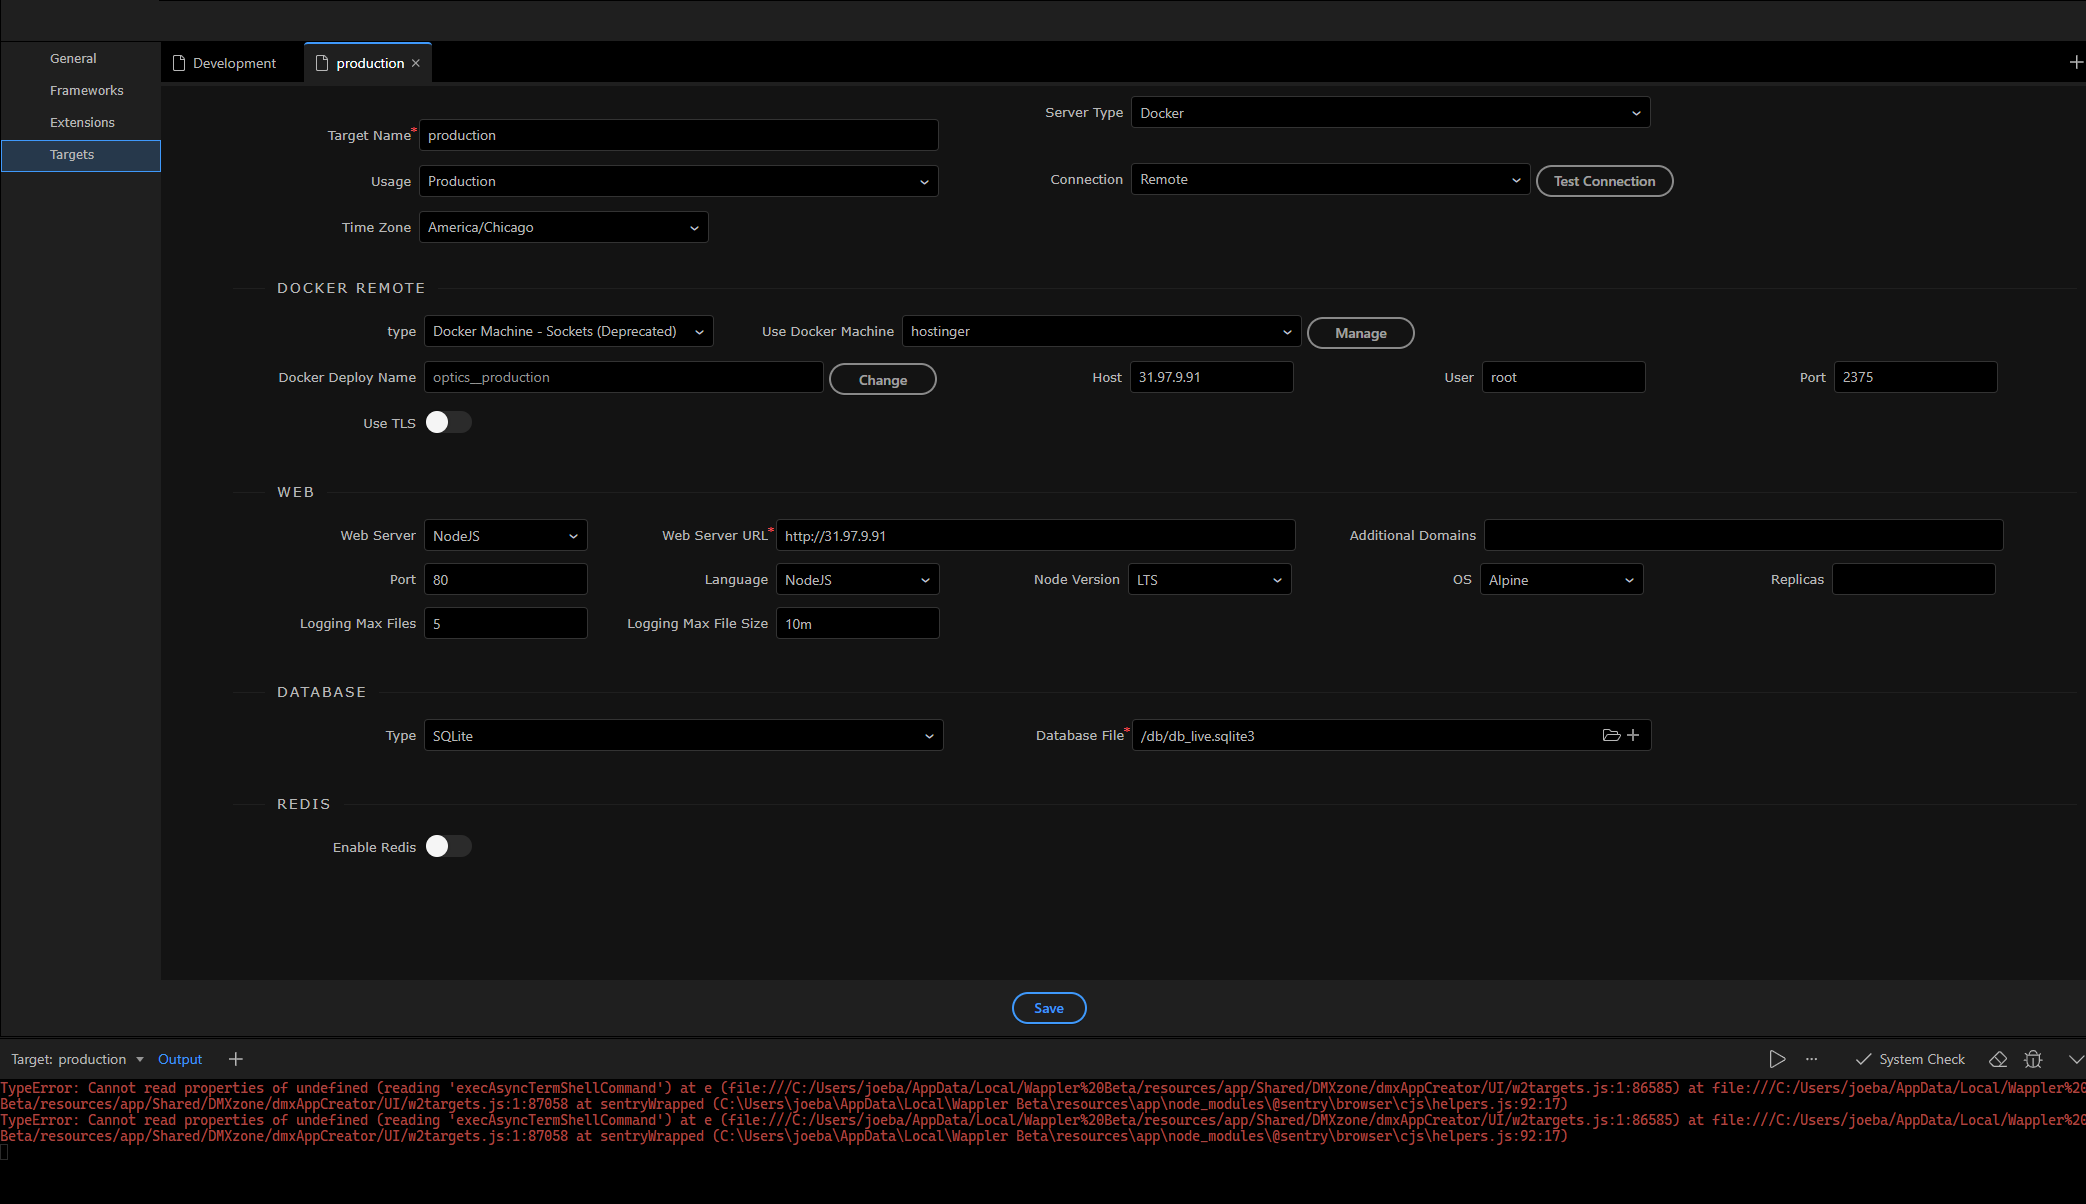Choose Use Docker Machine dropdown

pyautogui.click(x=1101, y=331)
